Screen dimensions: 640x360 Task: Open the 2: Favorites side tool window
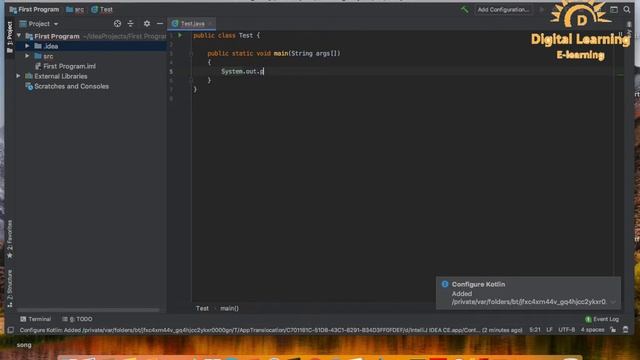point(10,239)
